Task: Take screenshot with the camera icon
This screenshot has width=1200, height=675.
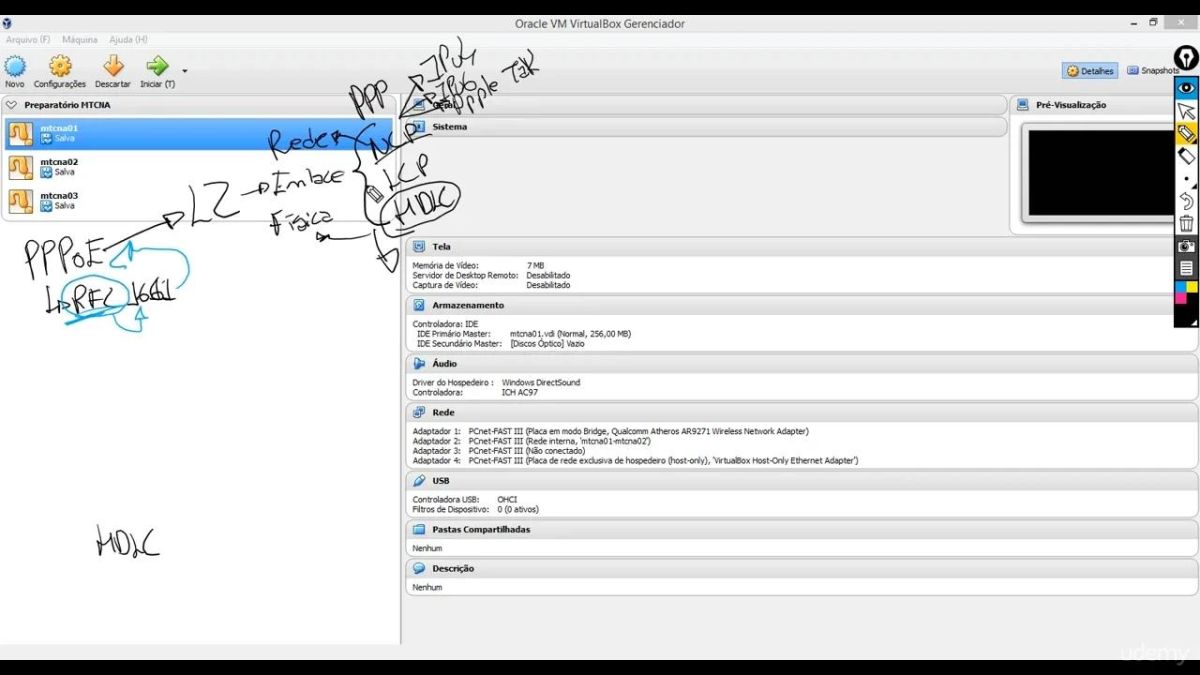Action: point(1186,246)
